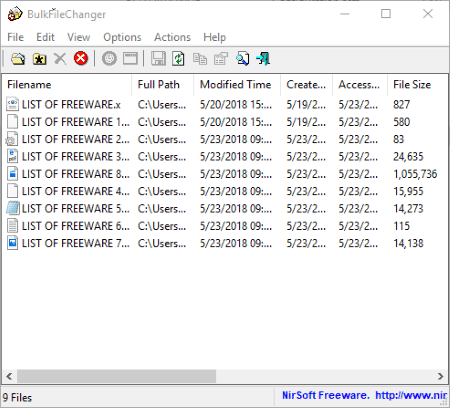The width and height of the screenshot is (450, 408).
Task: Click the Execute Command window icon
Action: click(130, 59)
